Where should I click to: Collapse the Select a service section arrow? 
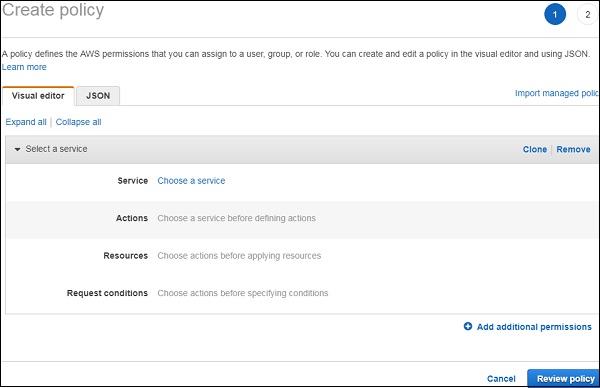[17, 149]
